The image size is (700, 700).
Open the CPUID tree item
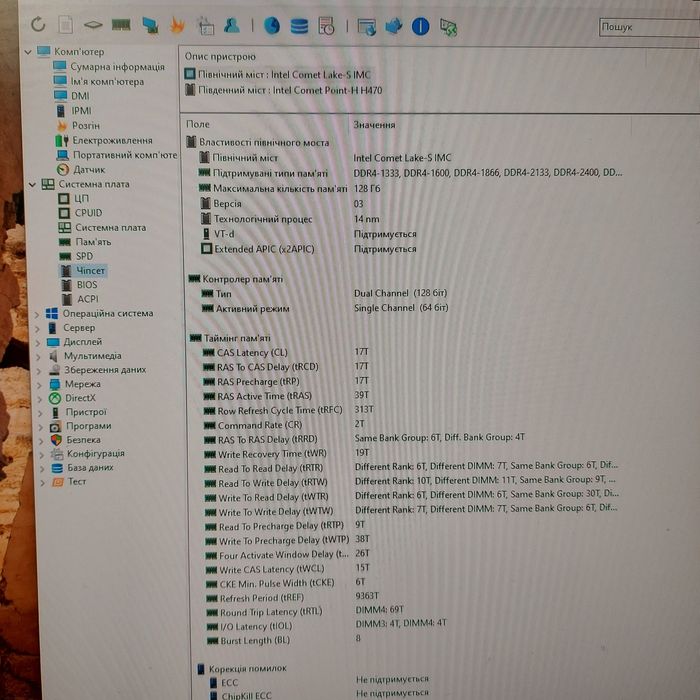click(x=81, y=213)
